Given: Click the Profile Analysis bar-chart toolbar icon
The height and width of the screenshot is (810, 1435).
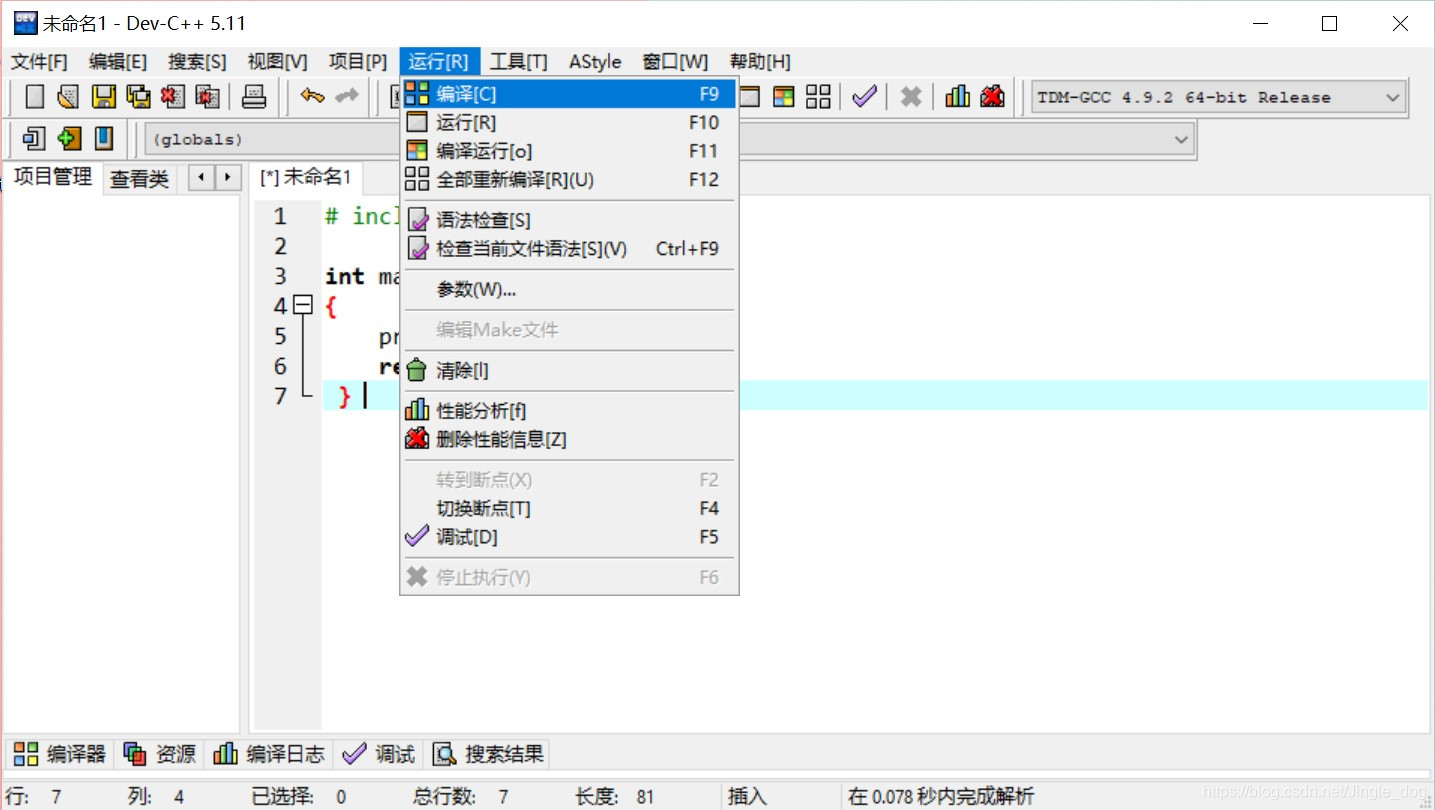Looking at the screenshot, I should (x=957, y=97).
